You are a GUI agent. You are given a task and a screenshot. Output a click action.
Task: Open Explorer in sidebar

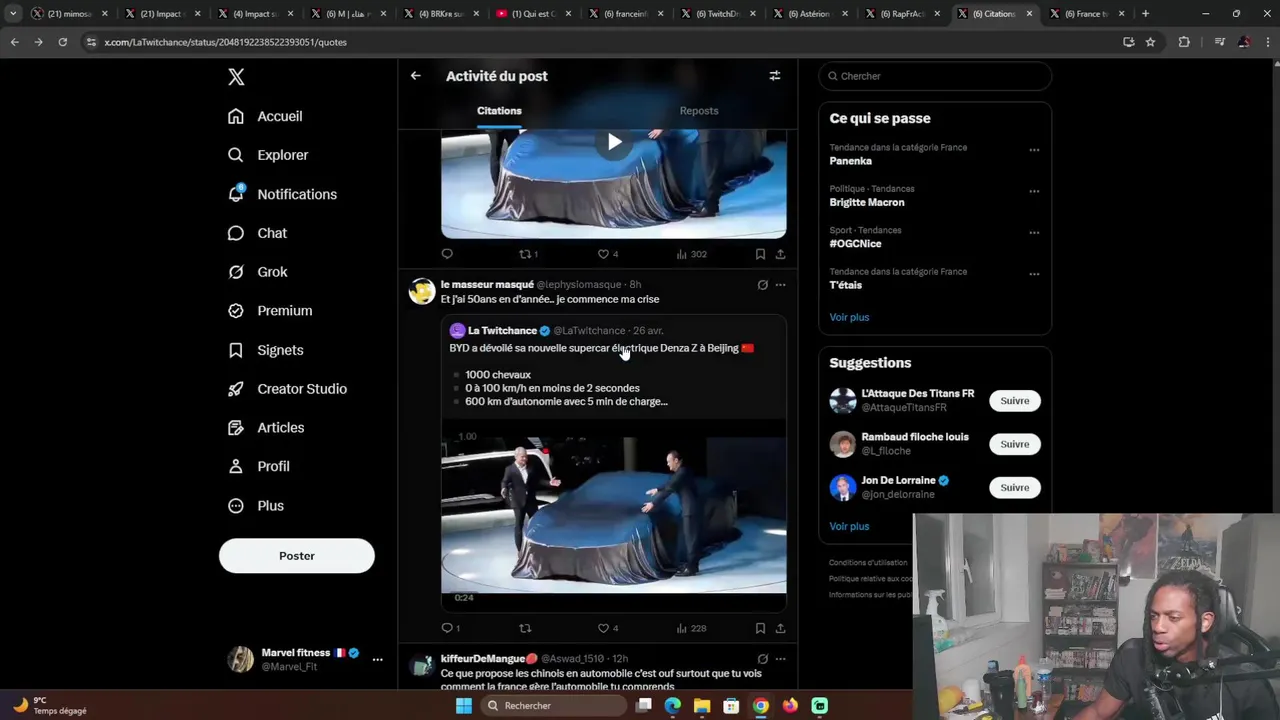[x=268, y=155]
